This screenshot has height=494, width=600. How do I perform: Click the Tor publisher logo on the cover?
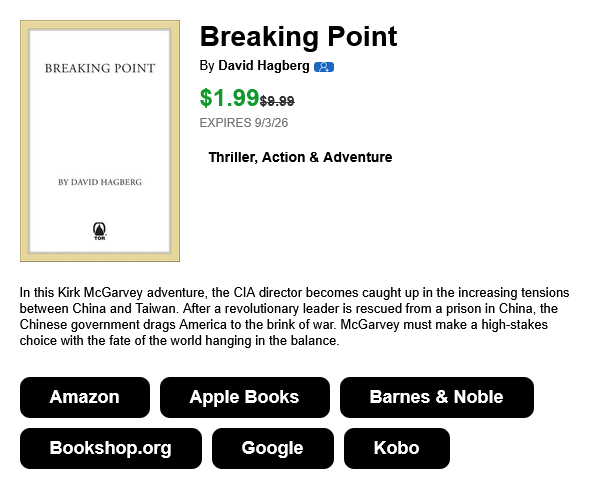point(99,231)
